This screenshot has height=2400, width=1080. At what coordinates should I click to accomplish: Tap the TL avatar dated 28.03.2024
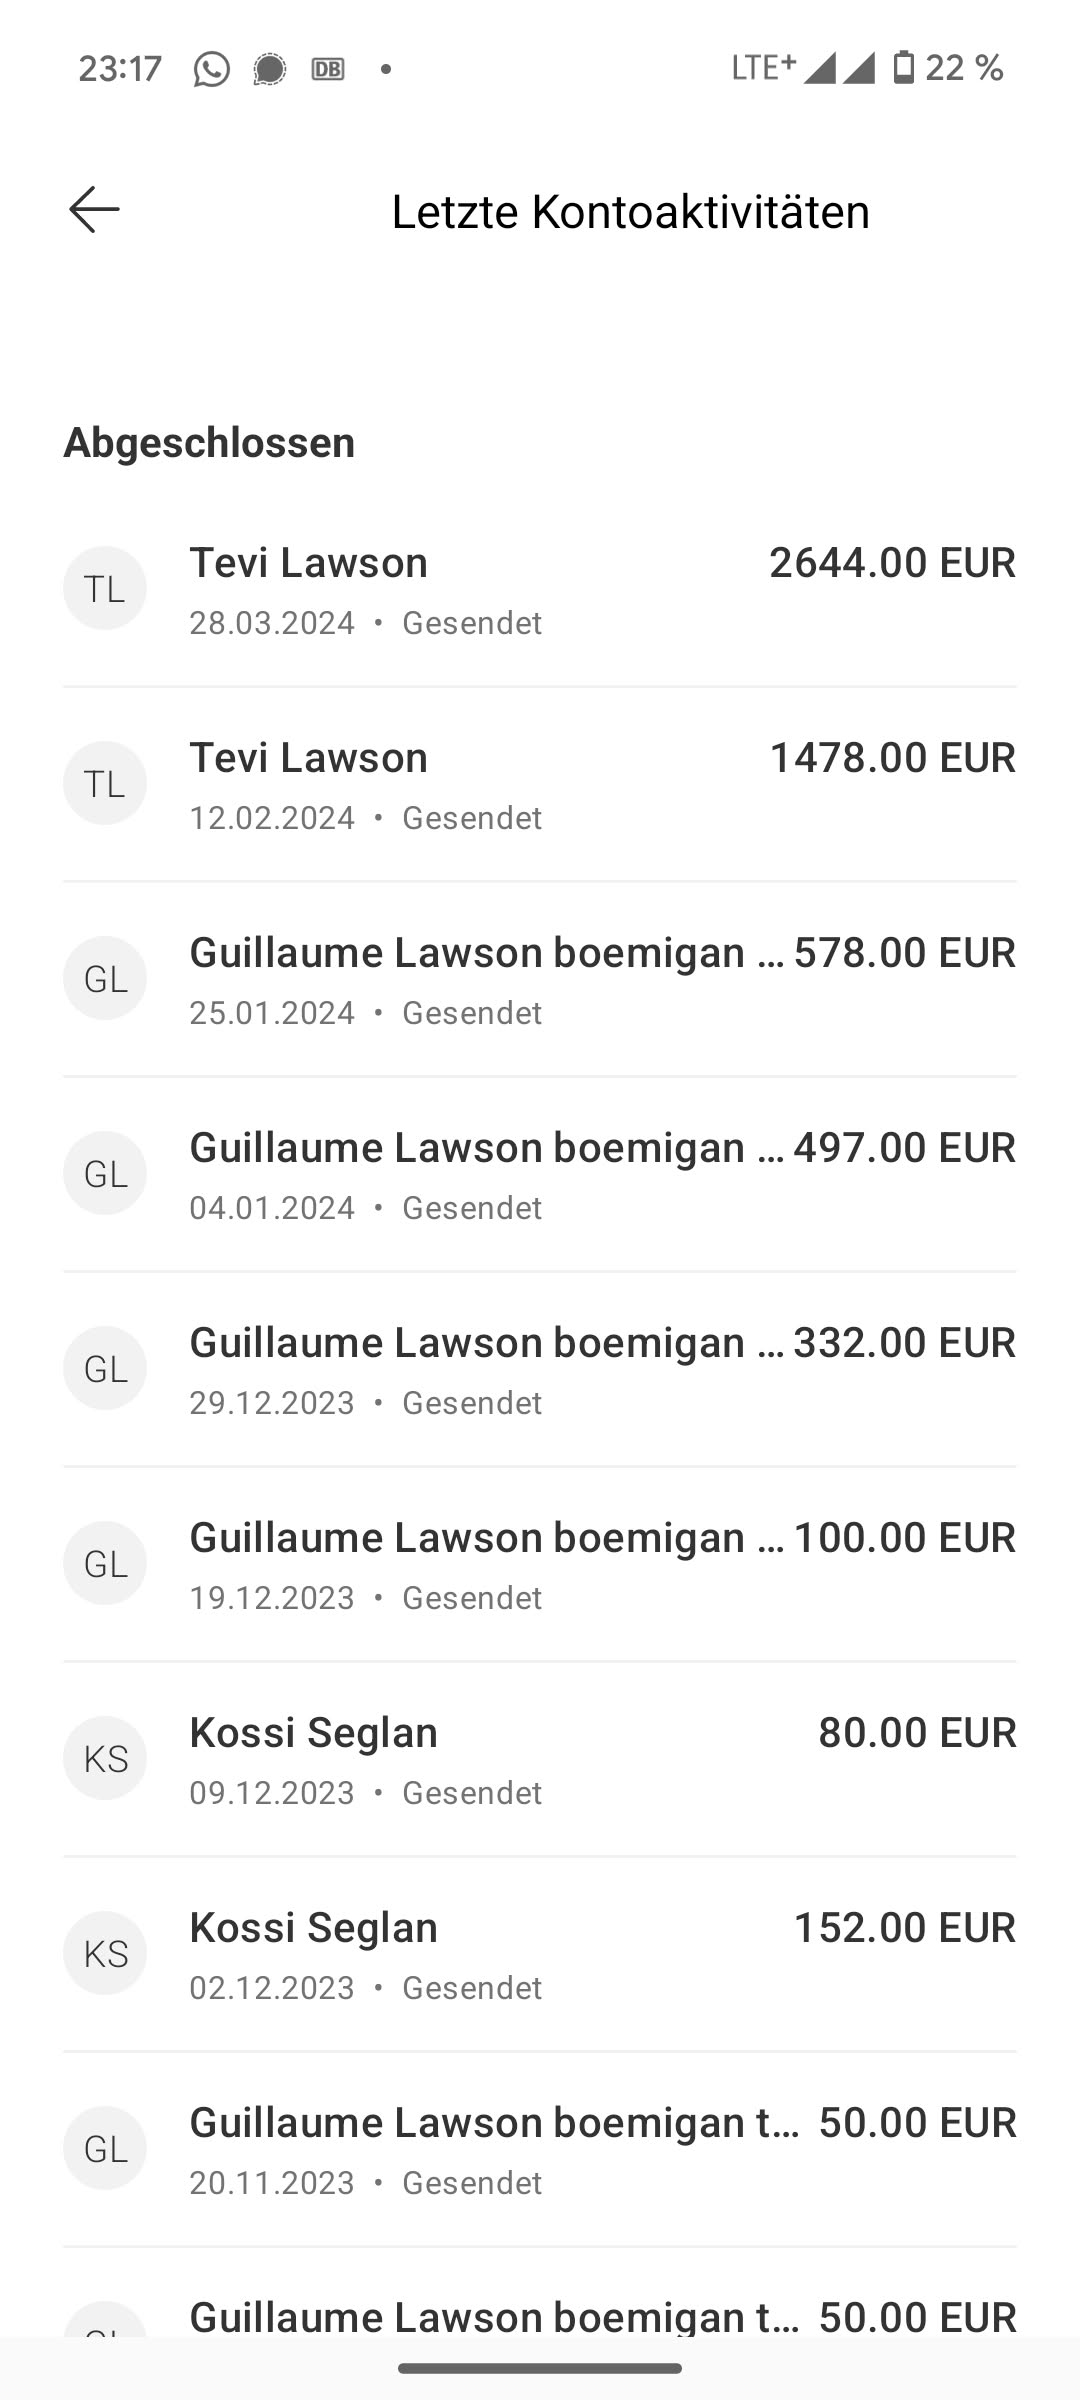pos(105,588)
